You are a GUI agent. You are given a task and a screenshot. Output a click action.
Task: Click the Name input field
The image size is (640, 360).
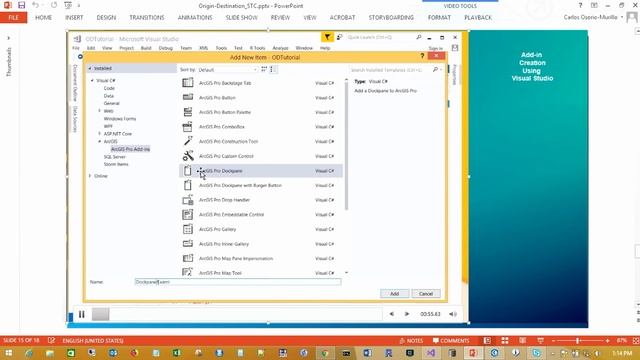pyautogui.click(x=238, y=282)
